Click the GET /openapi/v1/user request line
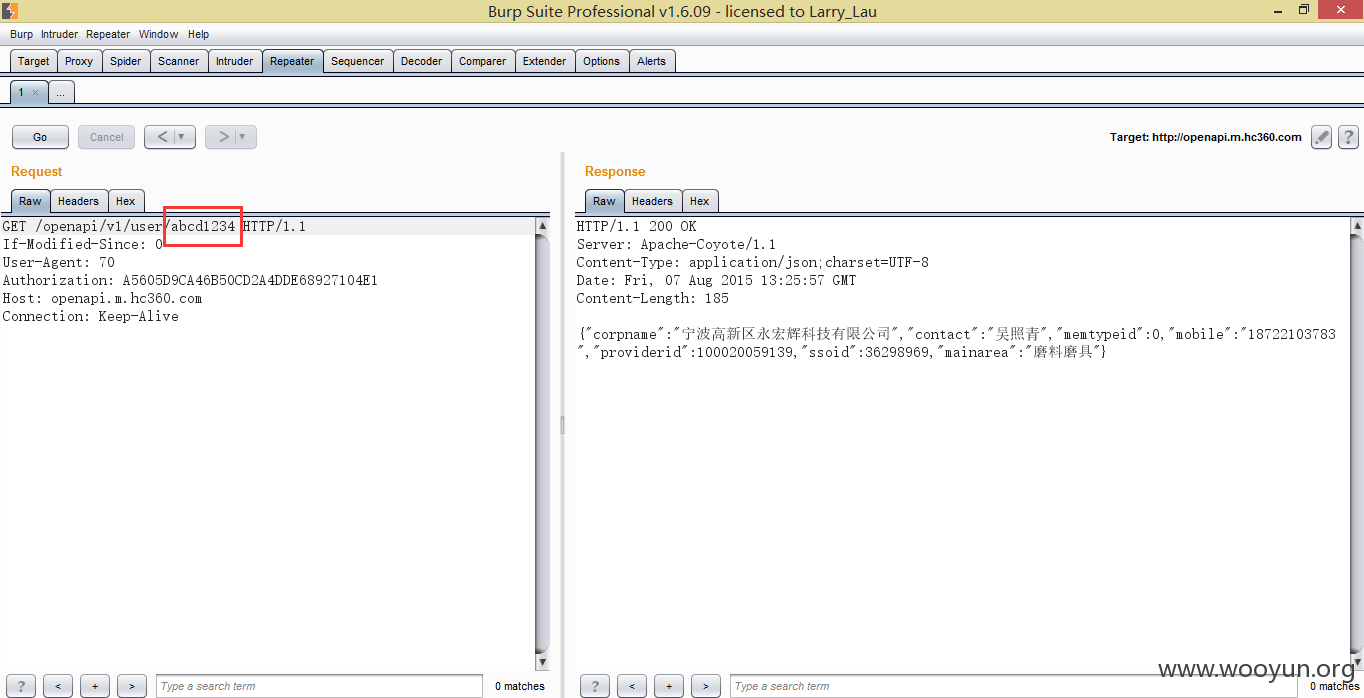 tap(154, 227)
